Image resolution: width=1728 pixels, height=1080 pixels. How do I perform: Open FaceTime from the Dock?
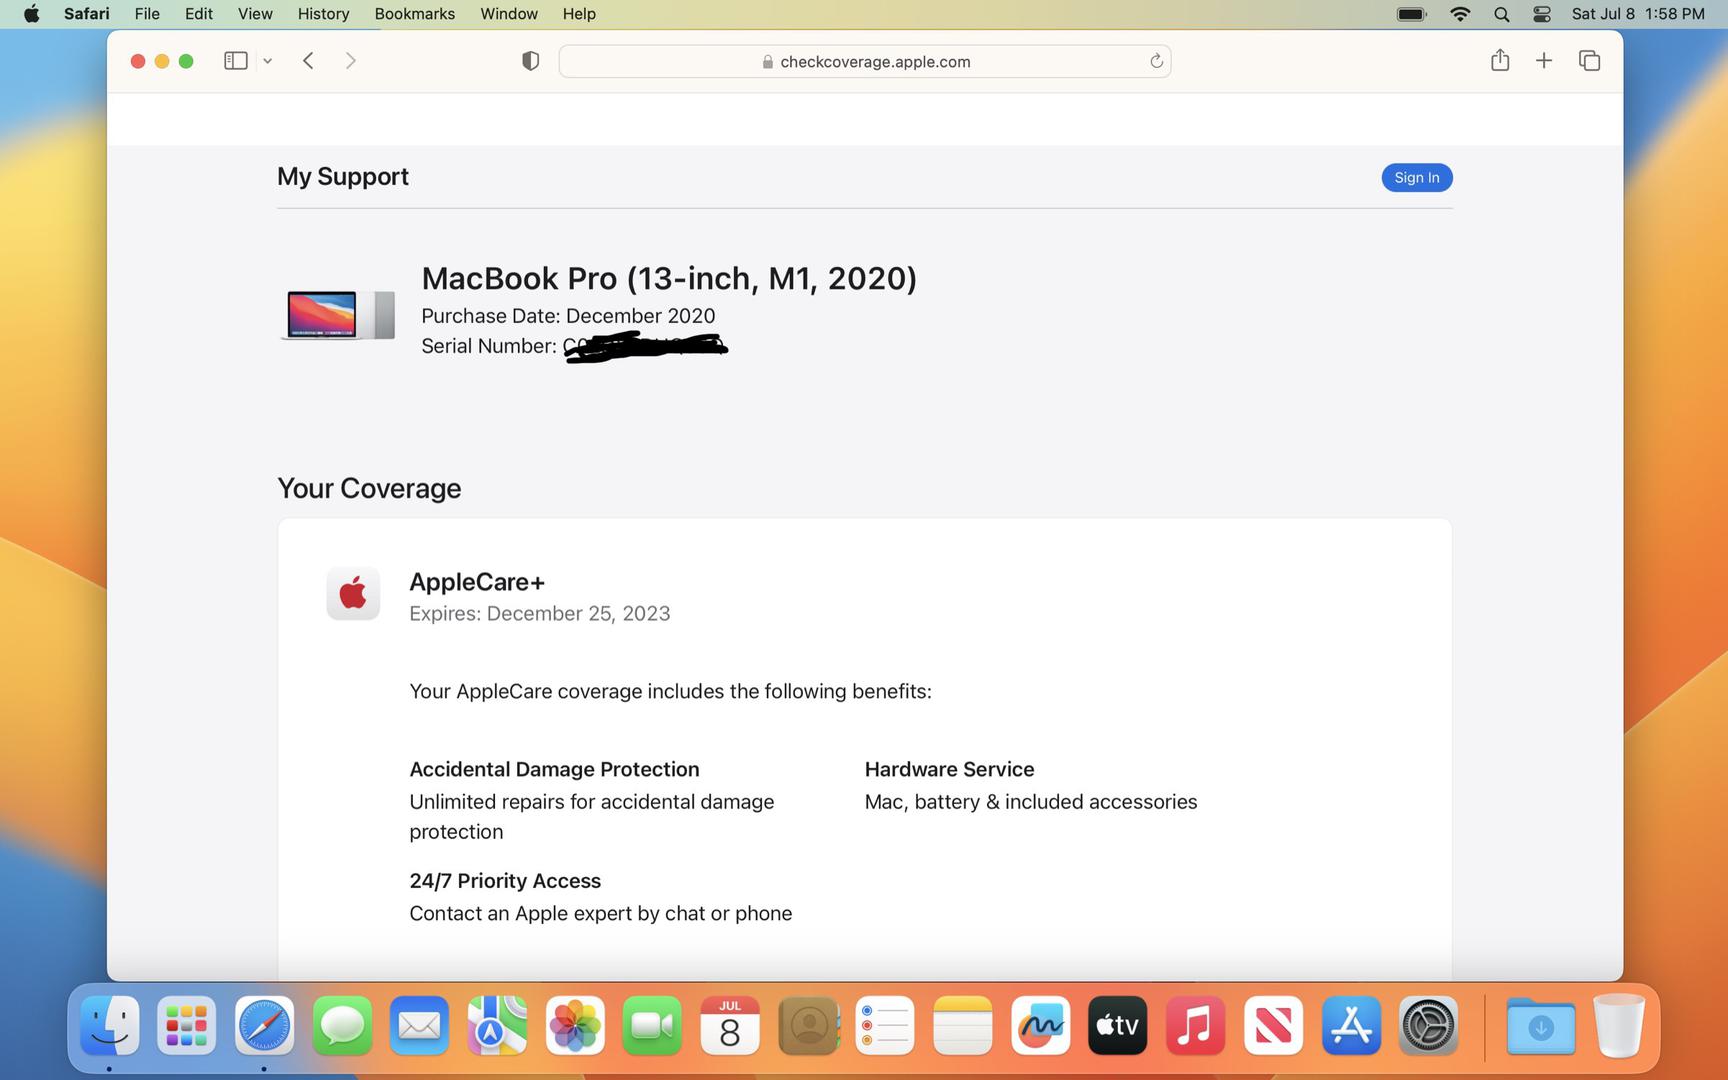pos(652,1025)
